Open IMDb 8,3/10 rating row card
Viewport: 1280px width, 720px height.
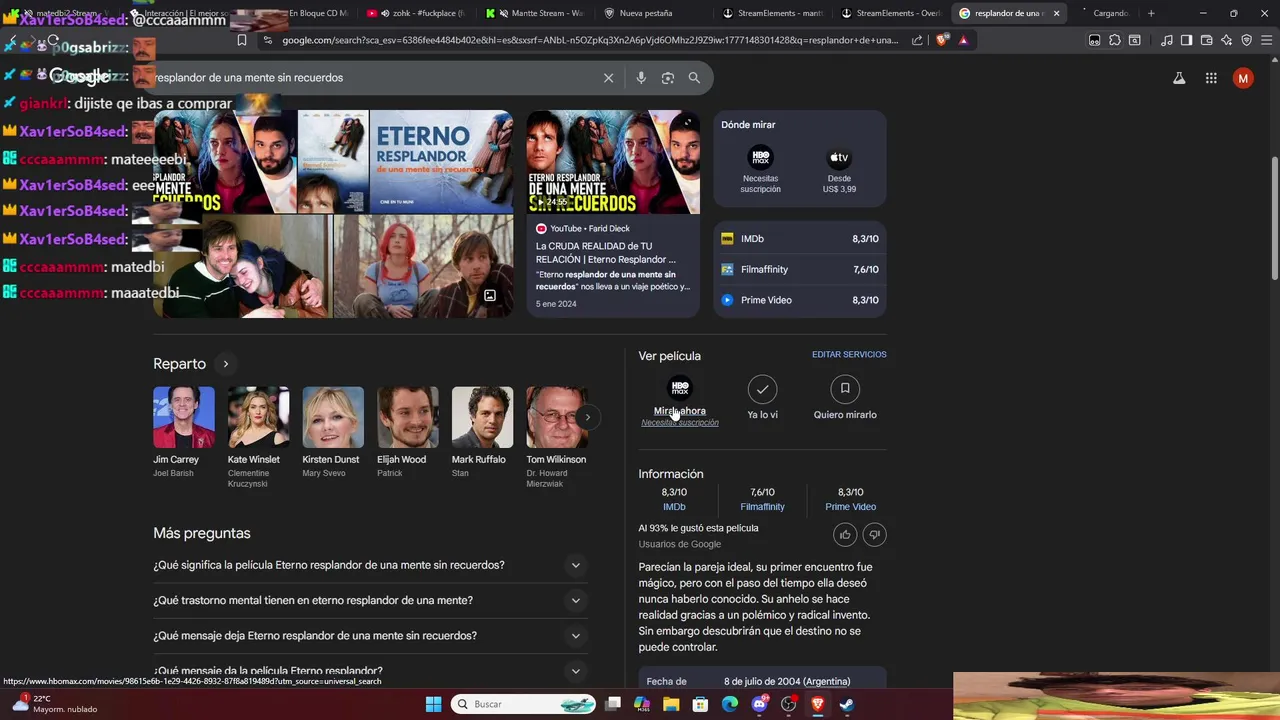tap(800, 239)
